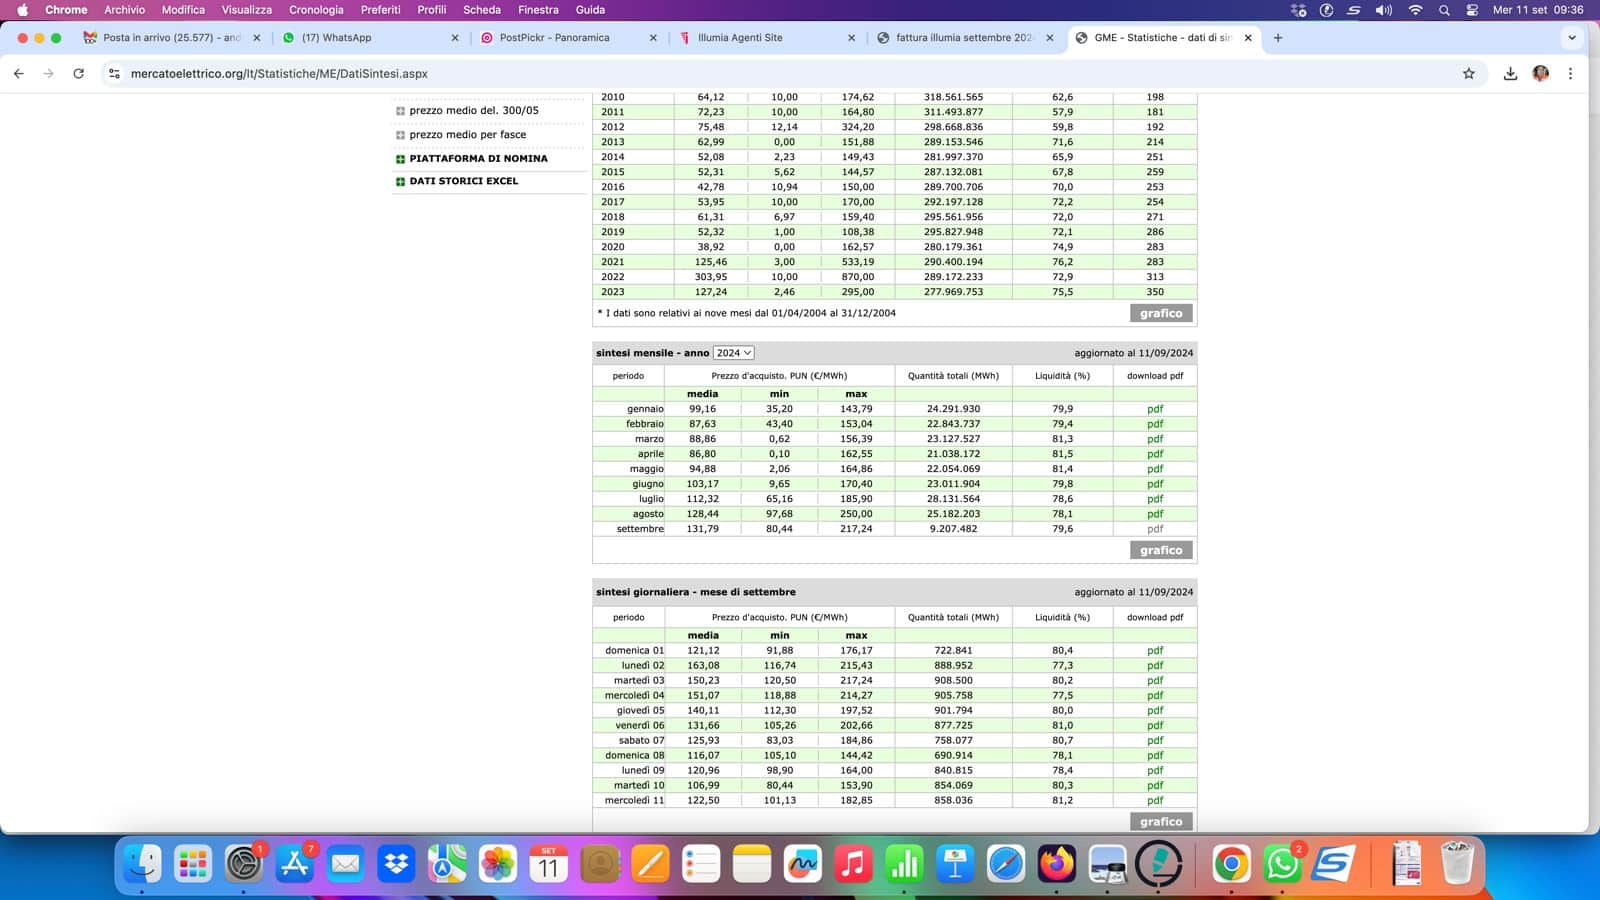Open the Chrome downloads icon
1600x900 pixels.
point(1510,74)
